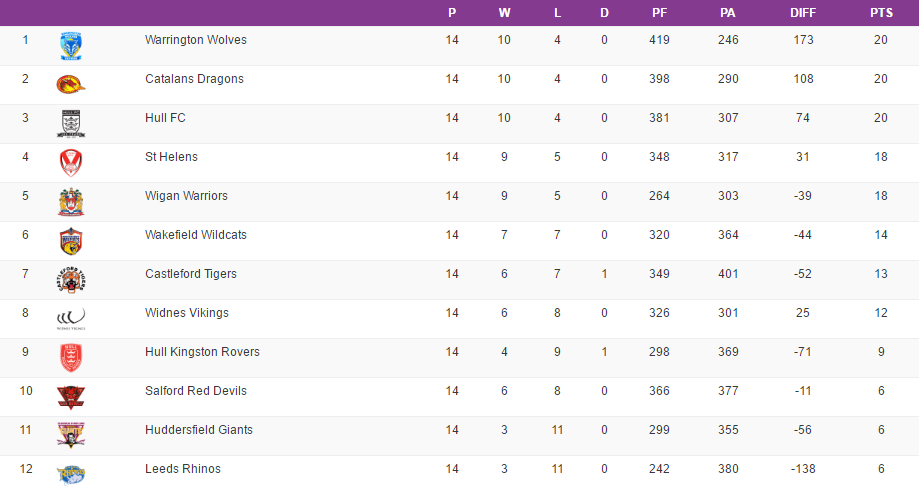This screenshot has width=920, height=486.
Task: Click the Wigan Warriors club crest
Action: 71,201
